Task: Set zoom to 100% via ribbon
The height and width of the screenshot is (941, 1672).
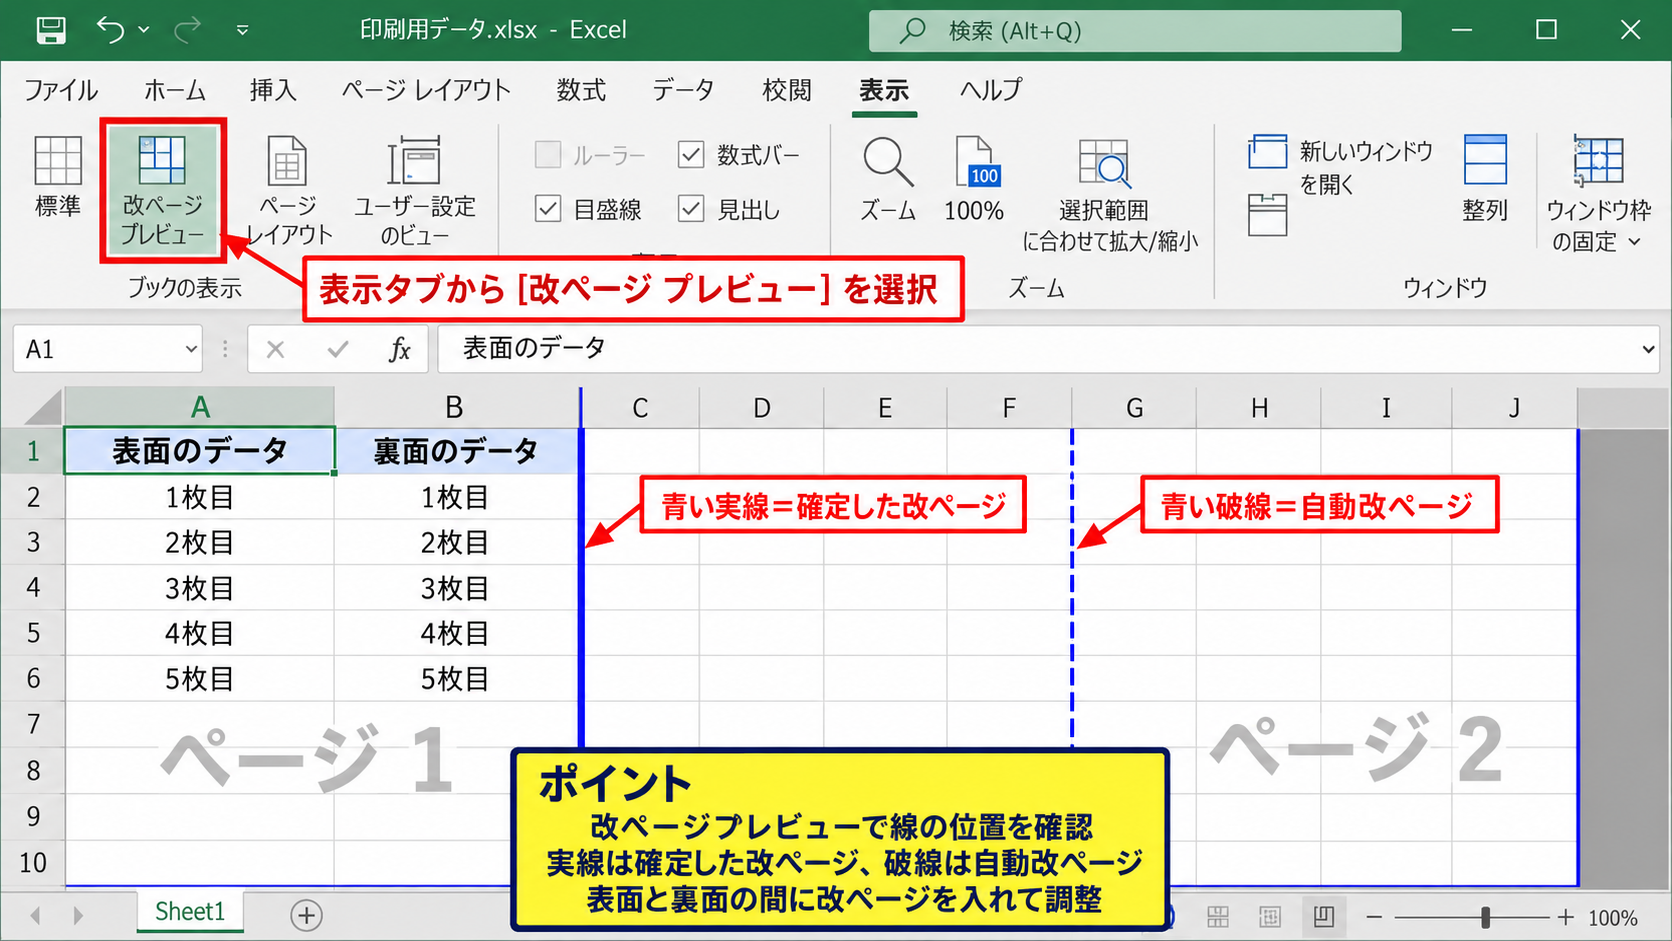Action: pos(974,178)
